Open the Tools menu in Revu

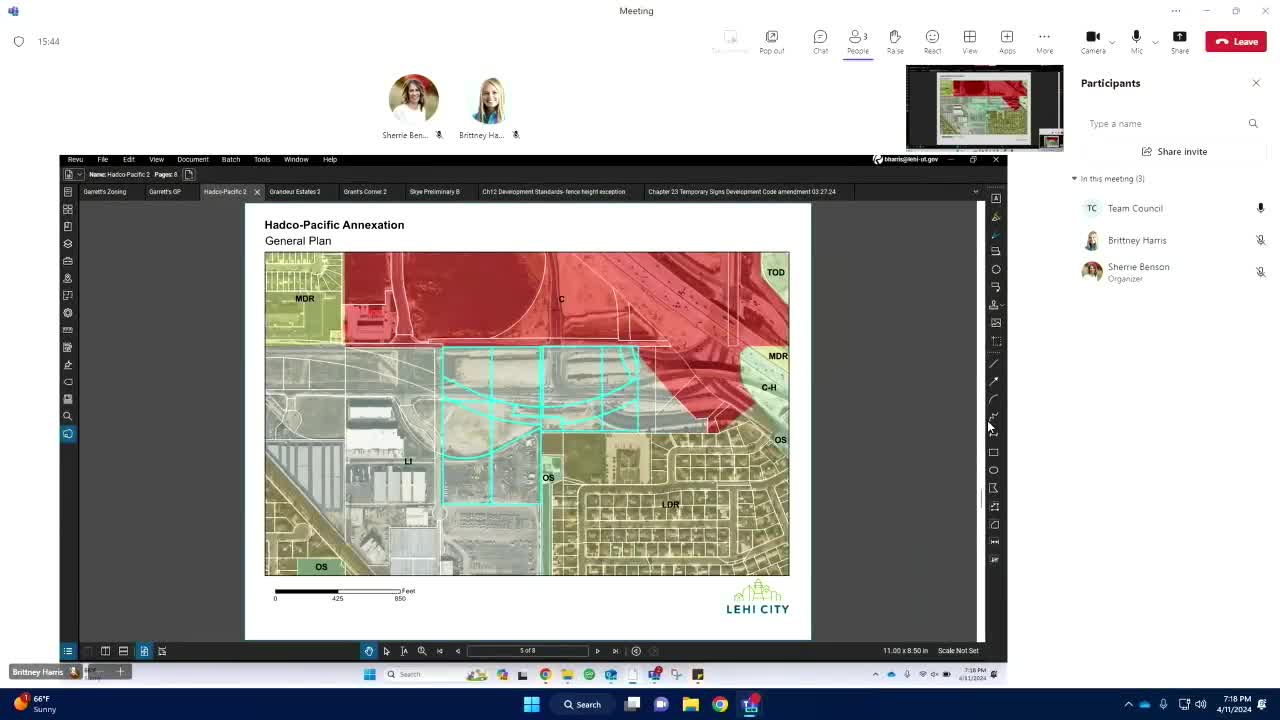click(262, 160)
